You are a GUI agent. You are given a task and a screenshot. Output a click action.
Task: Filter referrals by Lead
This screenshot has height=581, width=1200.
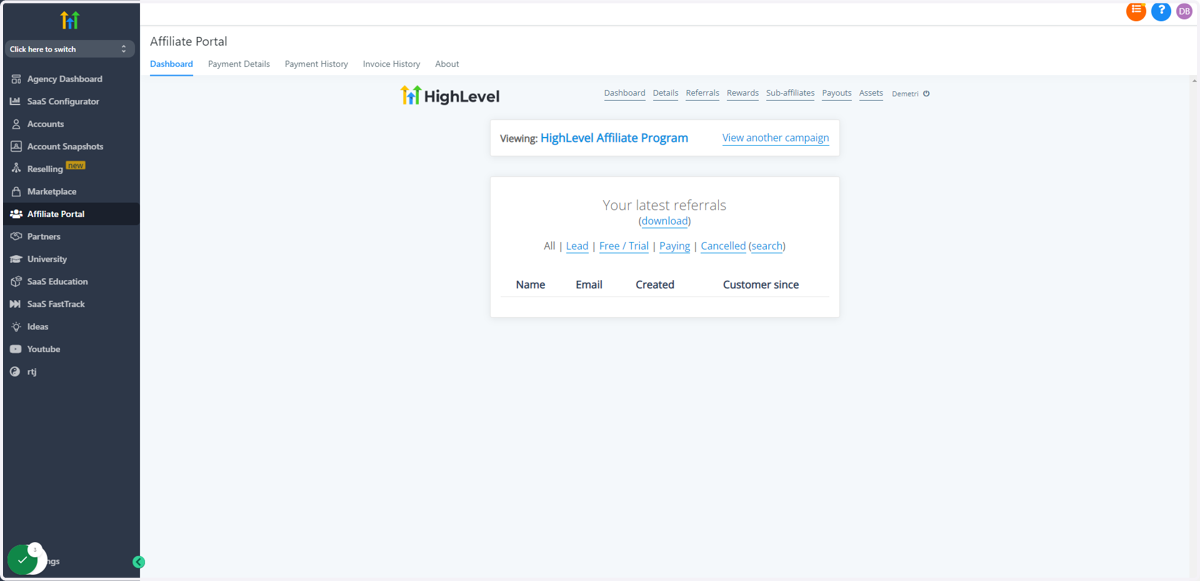(x=577, y=246)
